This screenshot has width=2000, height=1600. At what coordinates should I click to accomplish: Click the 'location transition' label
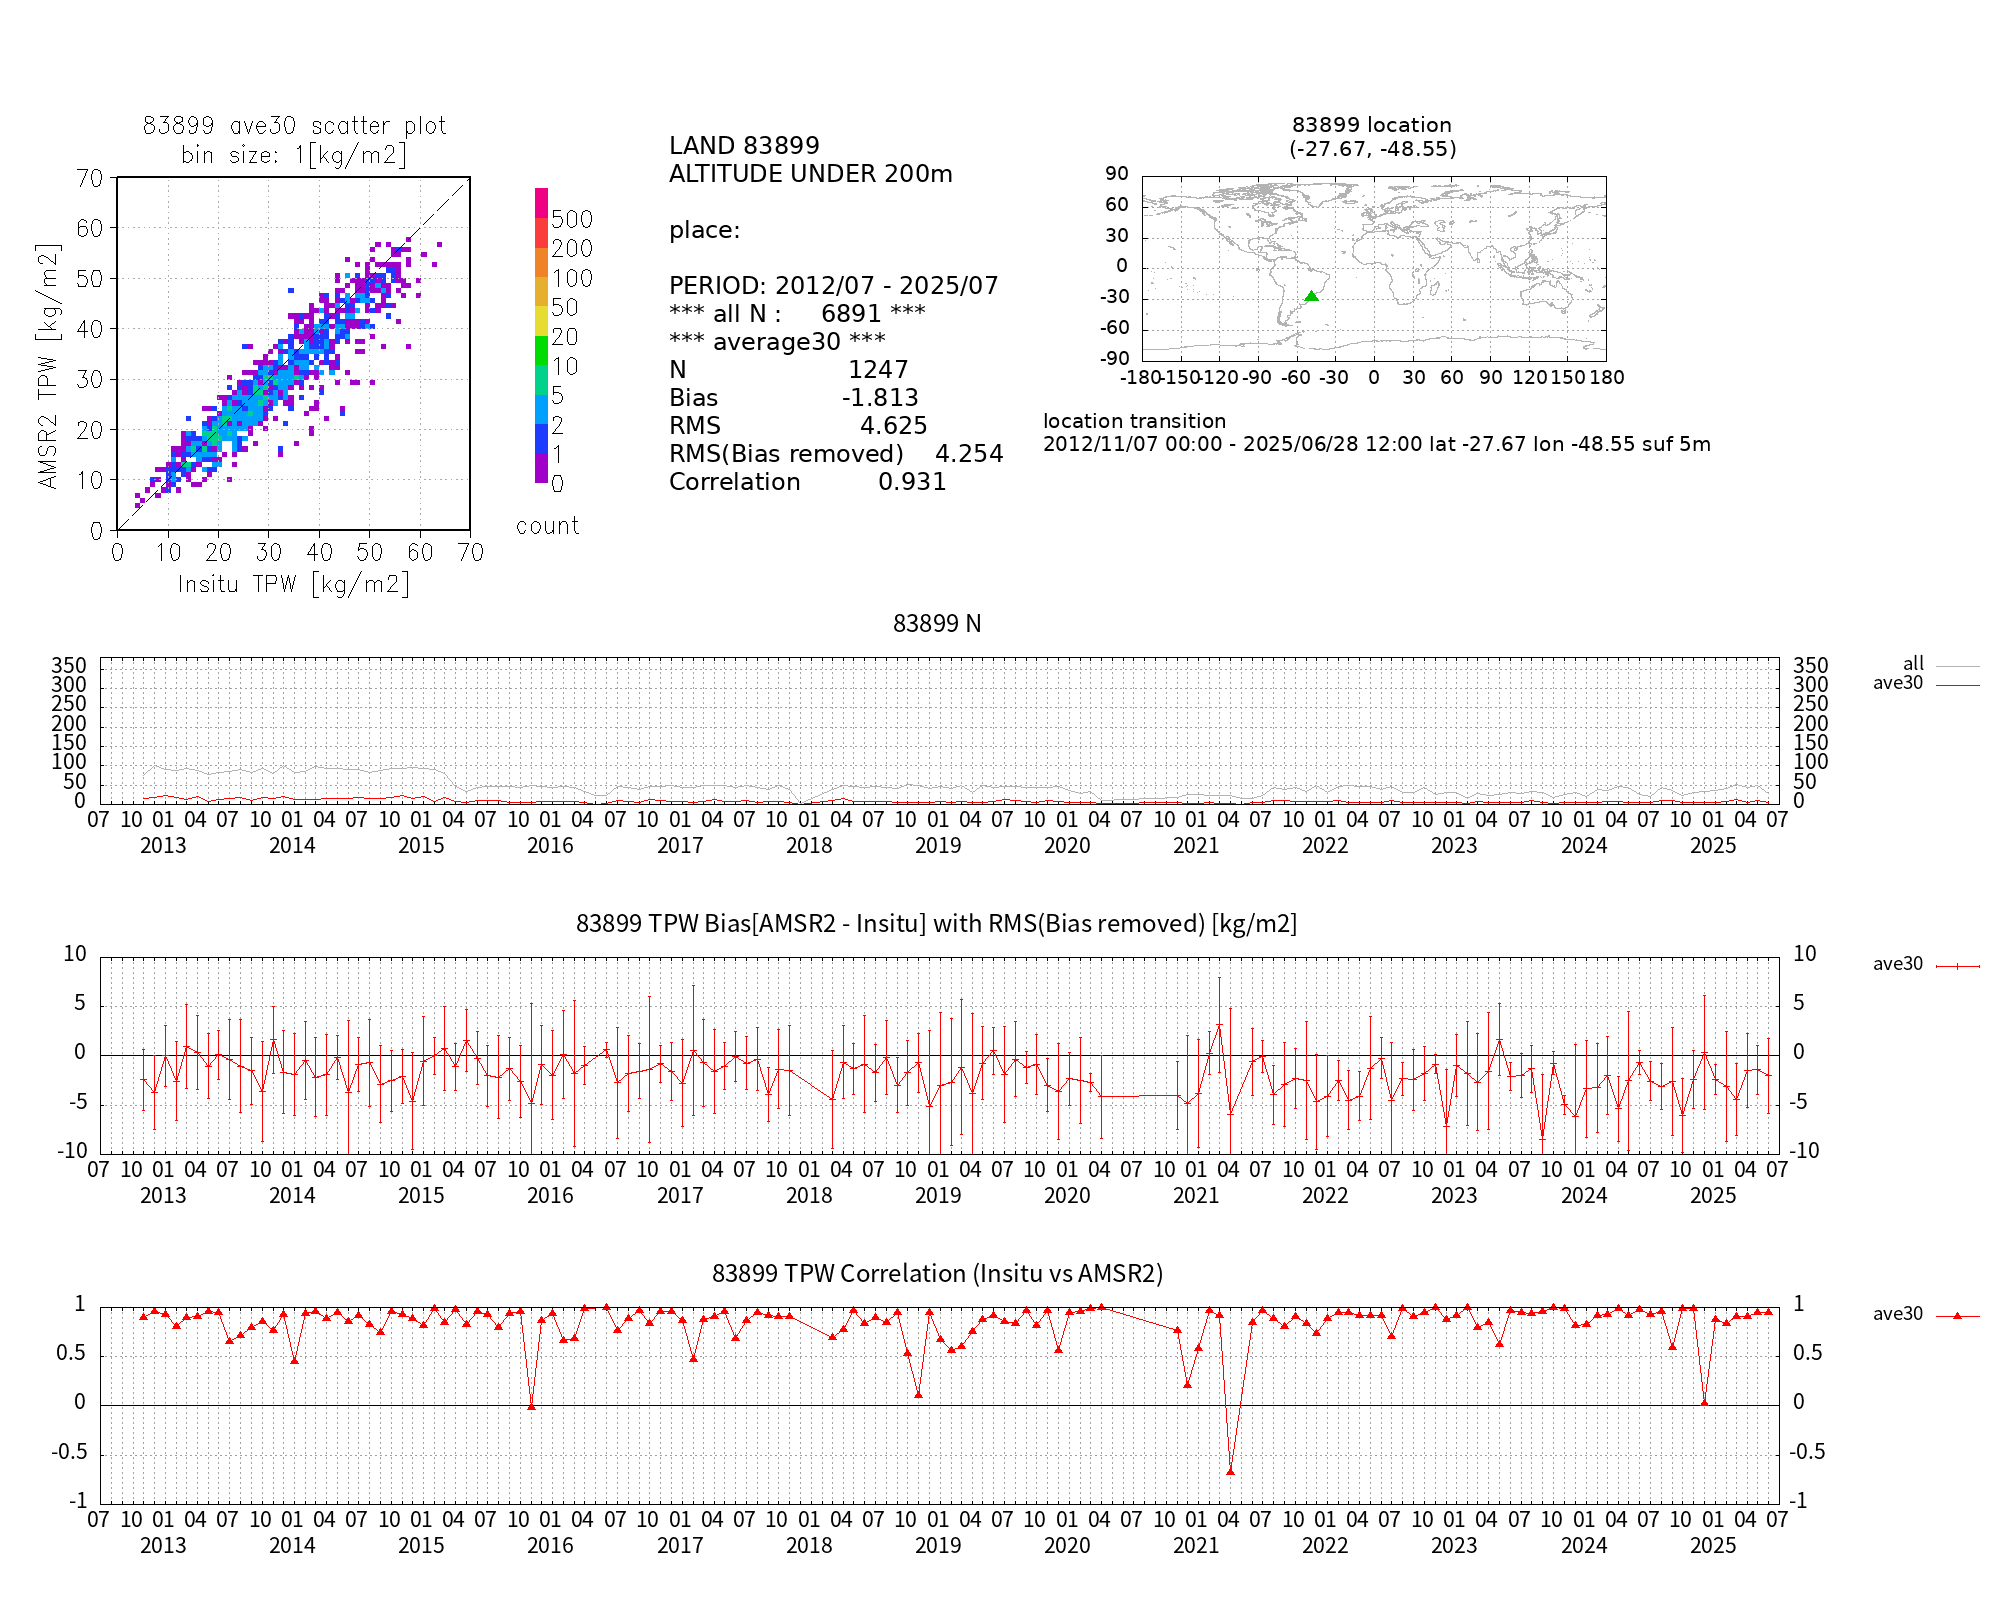1134,422
